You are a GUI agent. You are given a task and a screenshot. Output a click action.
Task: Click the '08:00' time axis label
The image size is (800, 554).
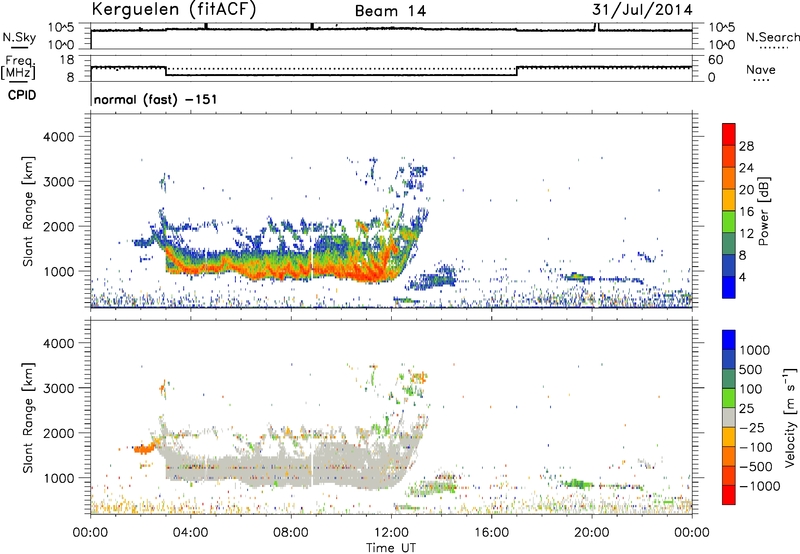[291, 532]
